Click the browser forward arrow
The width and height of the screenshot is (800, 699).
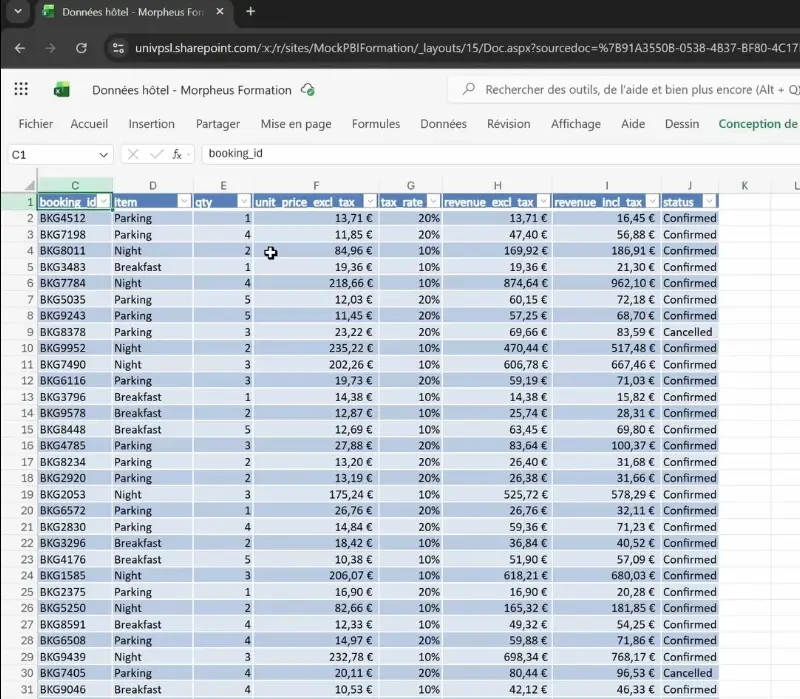tap(50, 48)
